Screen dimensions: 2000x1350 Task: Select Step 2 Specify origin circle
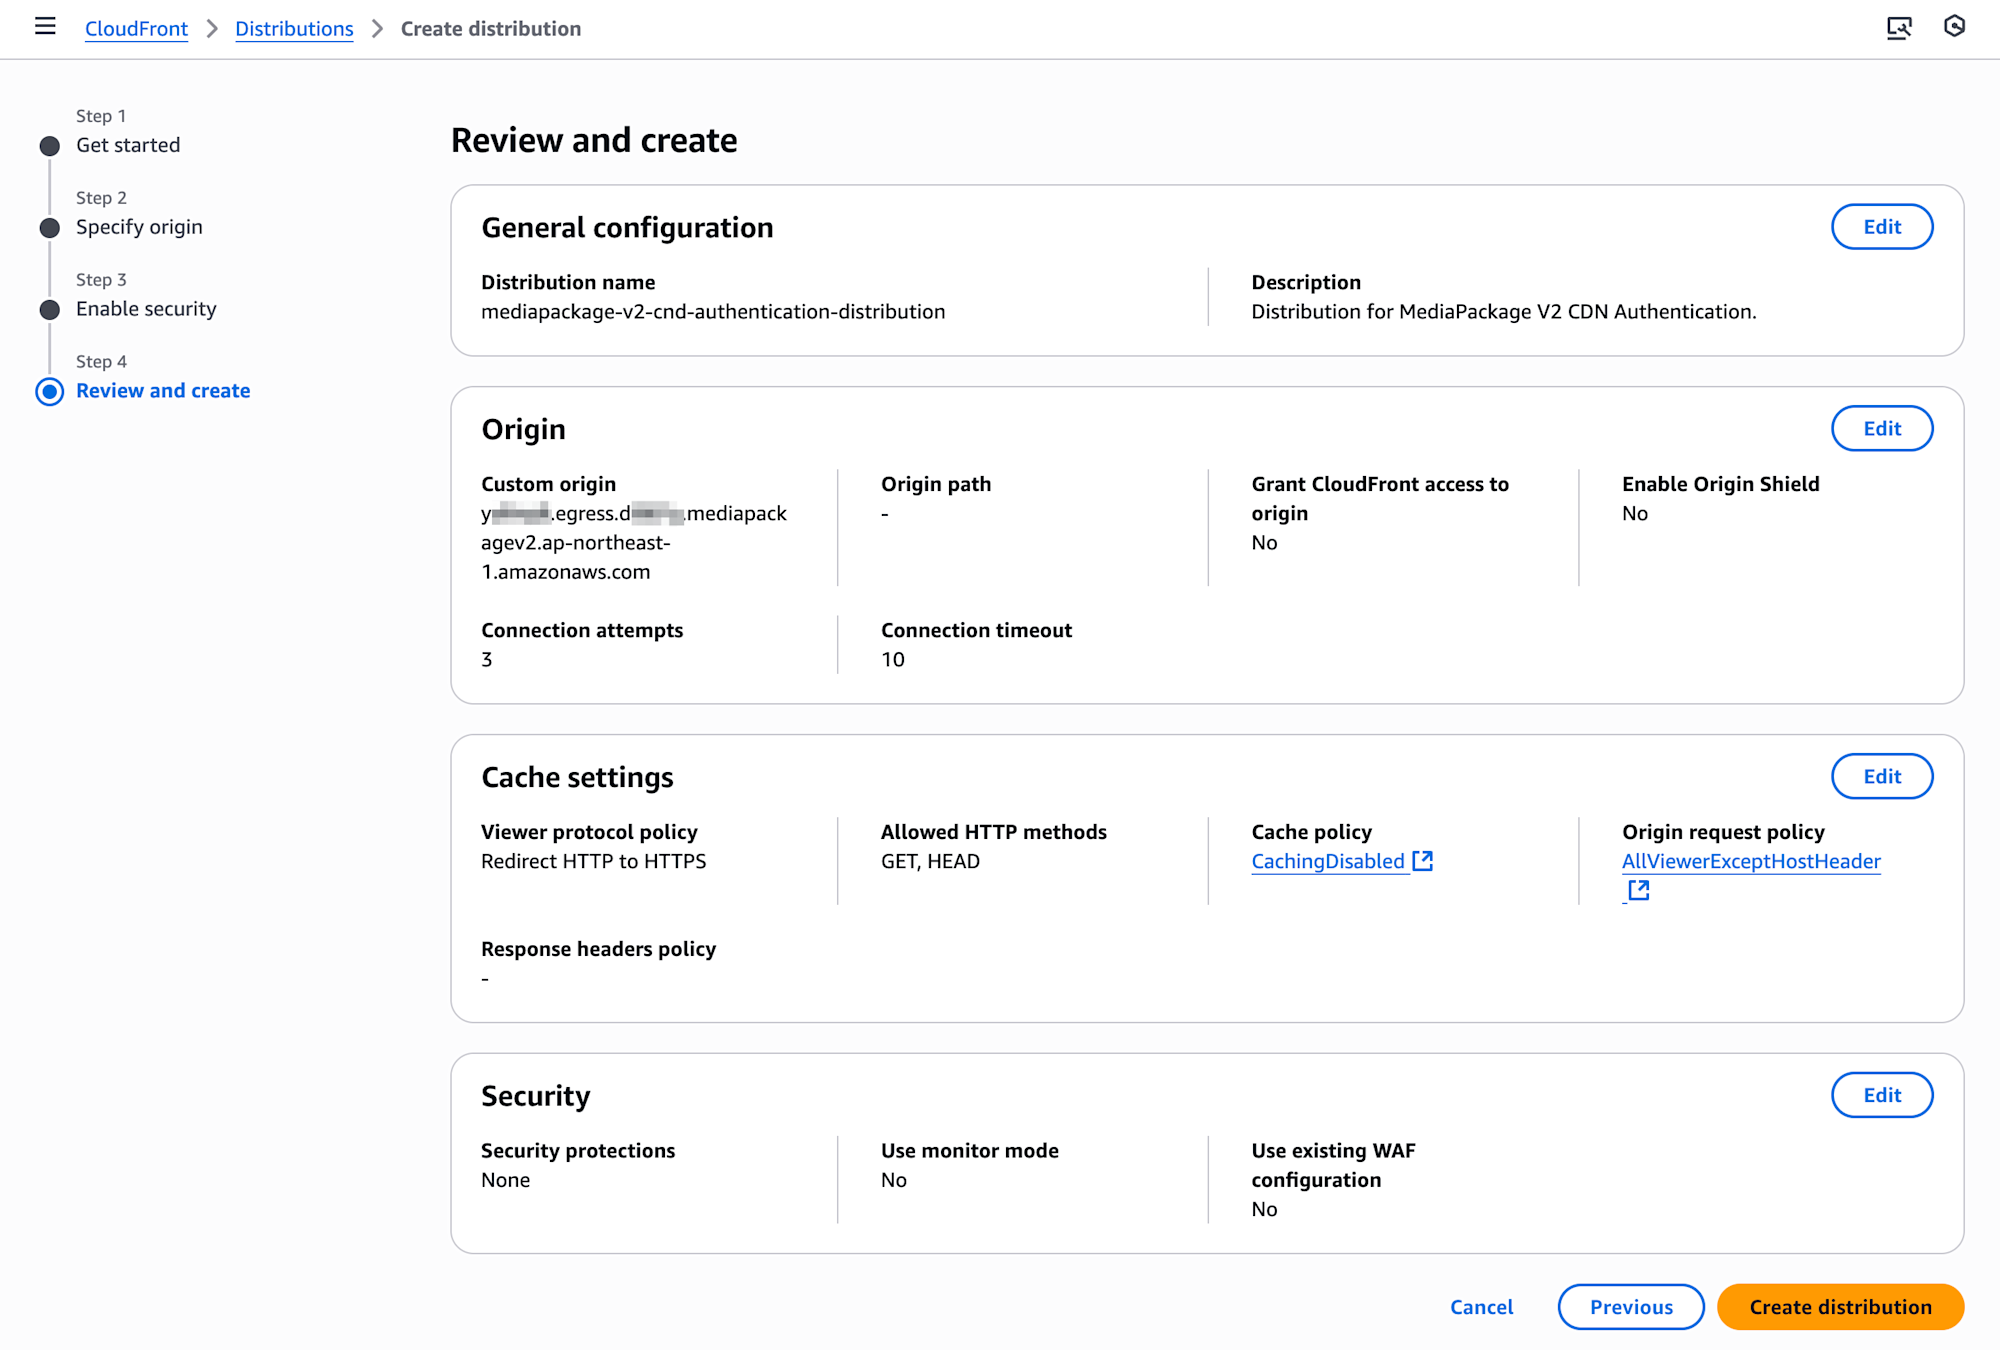pyautogui.click(x=49, y=228)
